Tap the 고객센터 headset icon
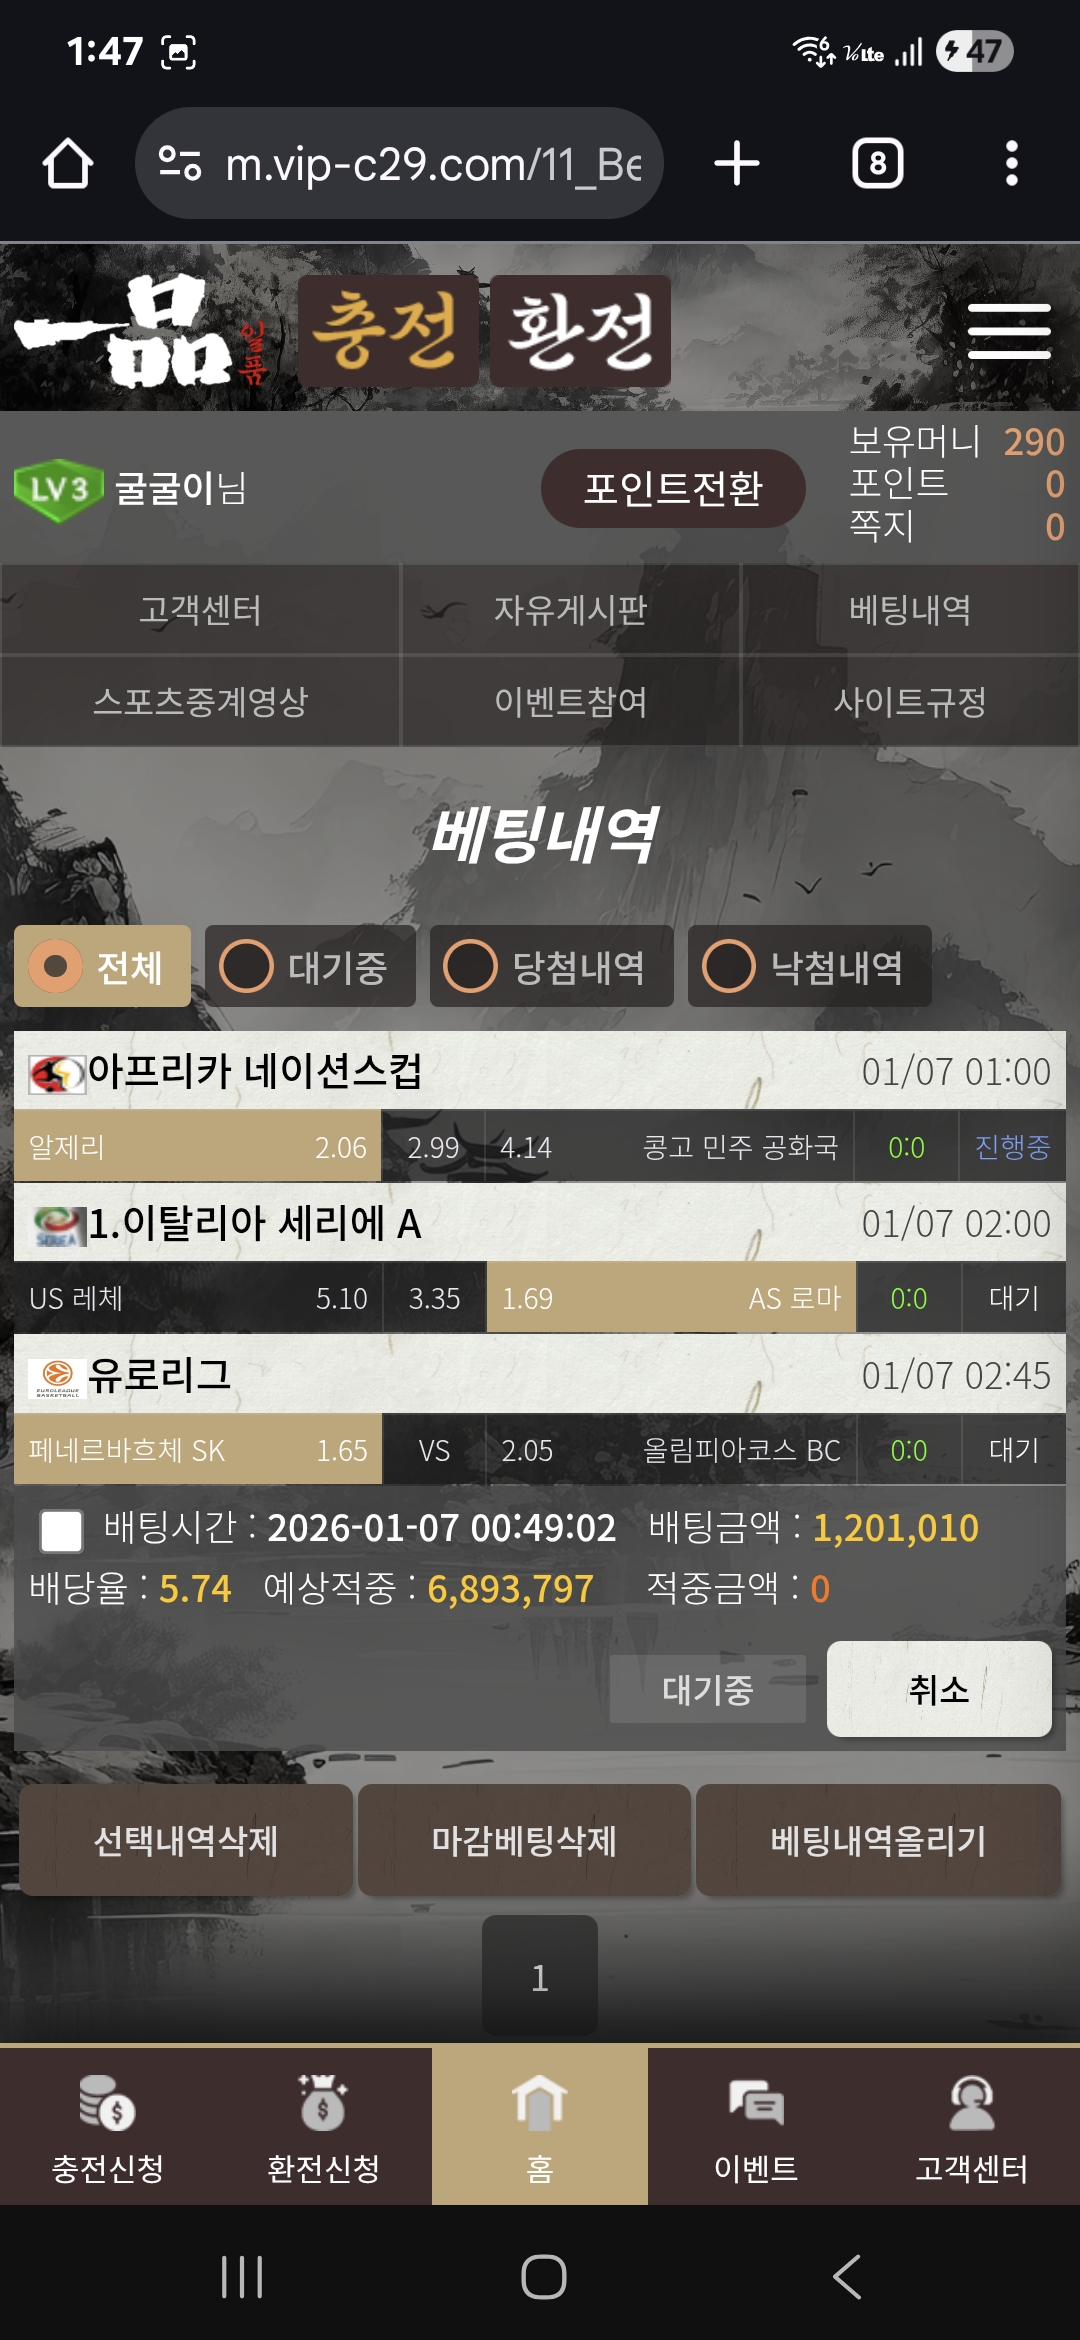1080x2340 pixels. pos(971,2102)
